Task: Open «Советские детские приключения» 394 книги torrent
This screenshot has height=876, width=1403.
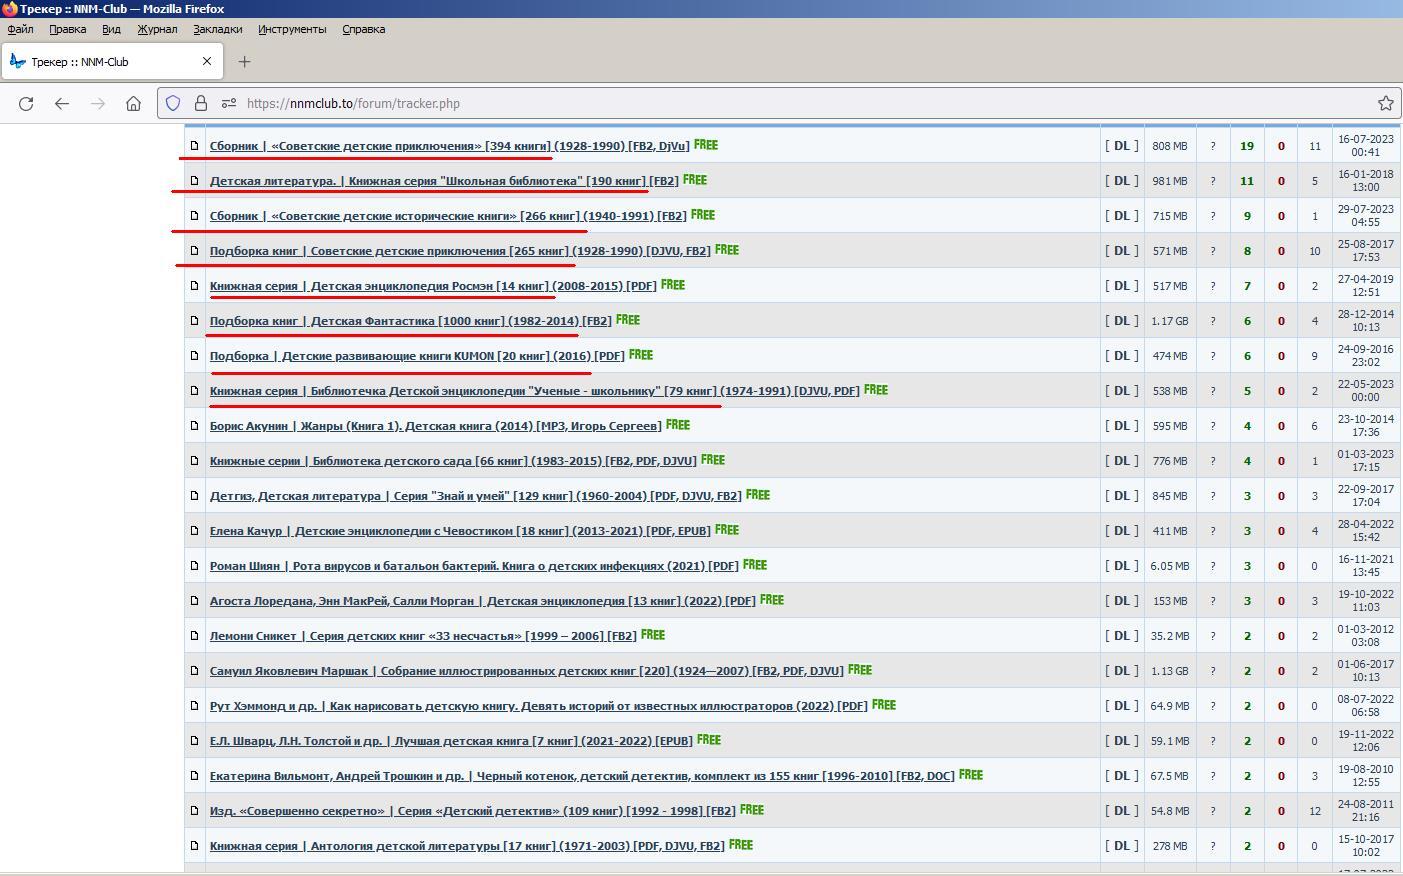Action: (449, 146)
